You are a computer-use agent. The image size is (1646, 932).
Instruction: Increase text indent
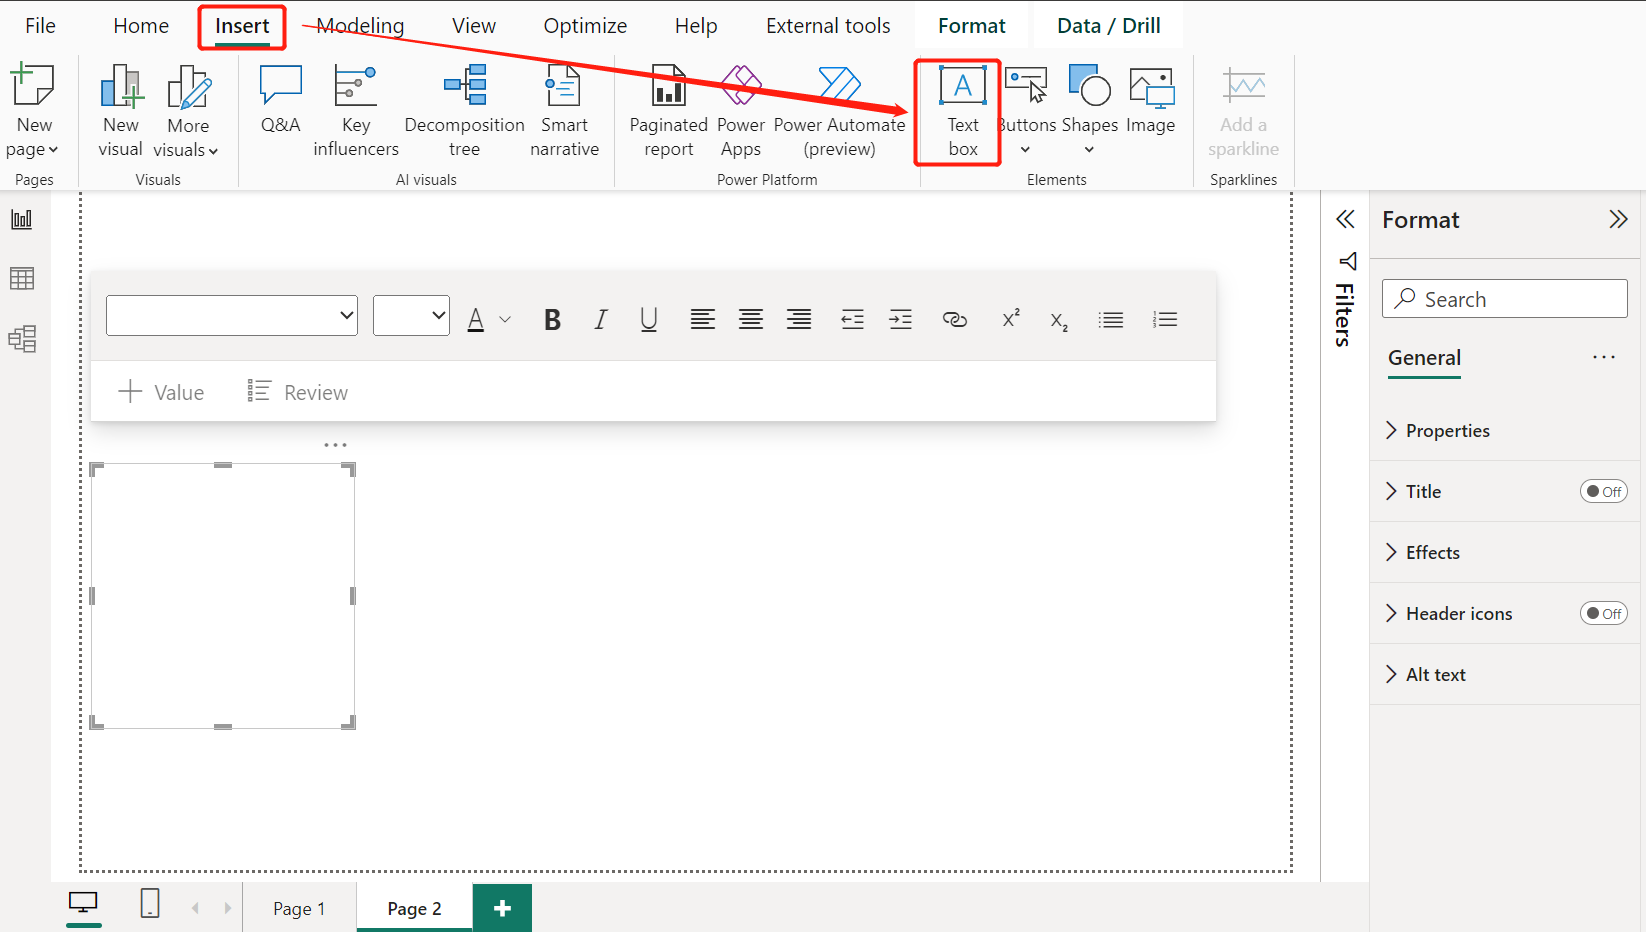[x=901, y=320]
